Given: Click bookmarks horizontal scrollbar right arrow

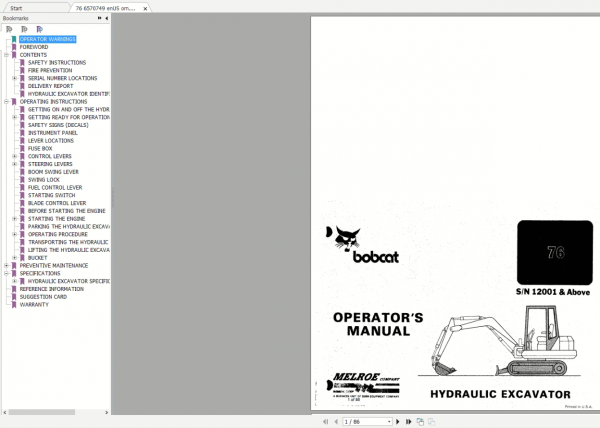Looking at the screenshot, I should (x=106, y=412).
